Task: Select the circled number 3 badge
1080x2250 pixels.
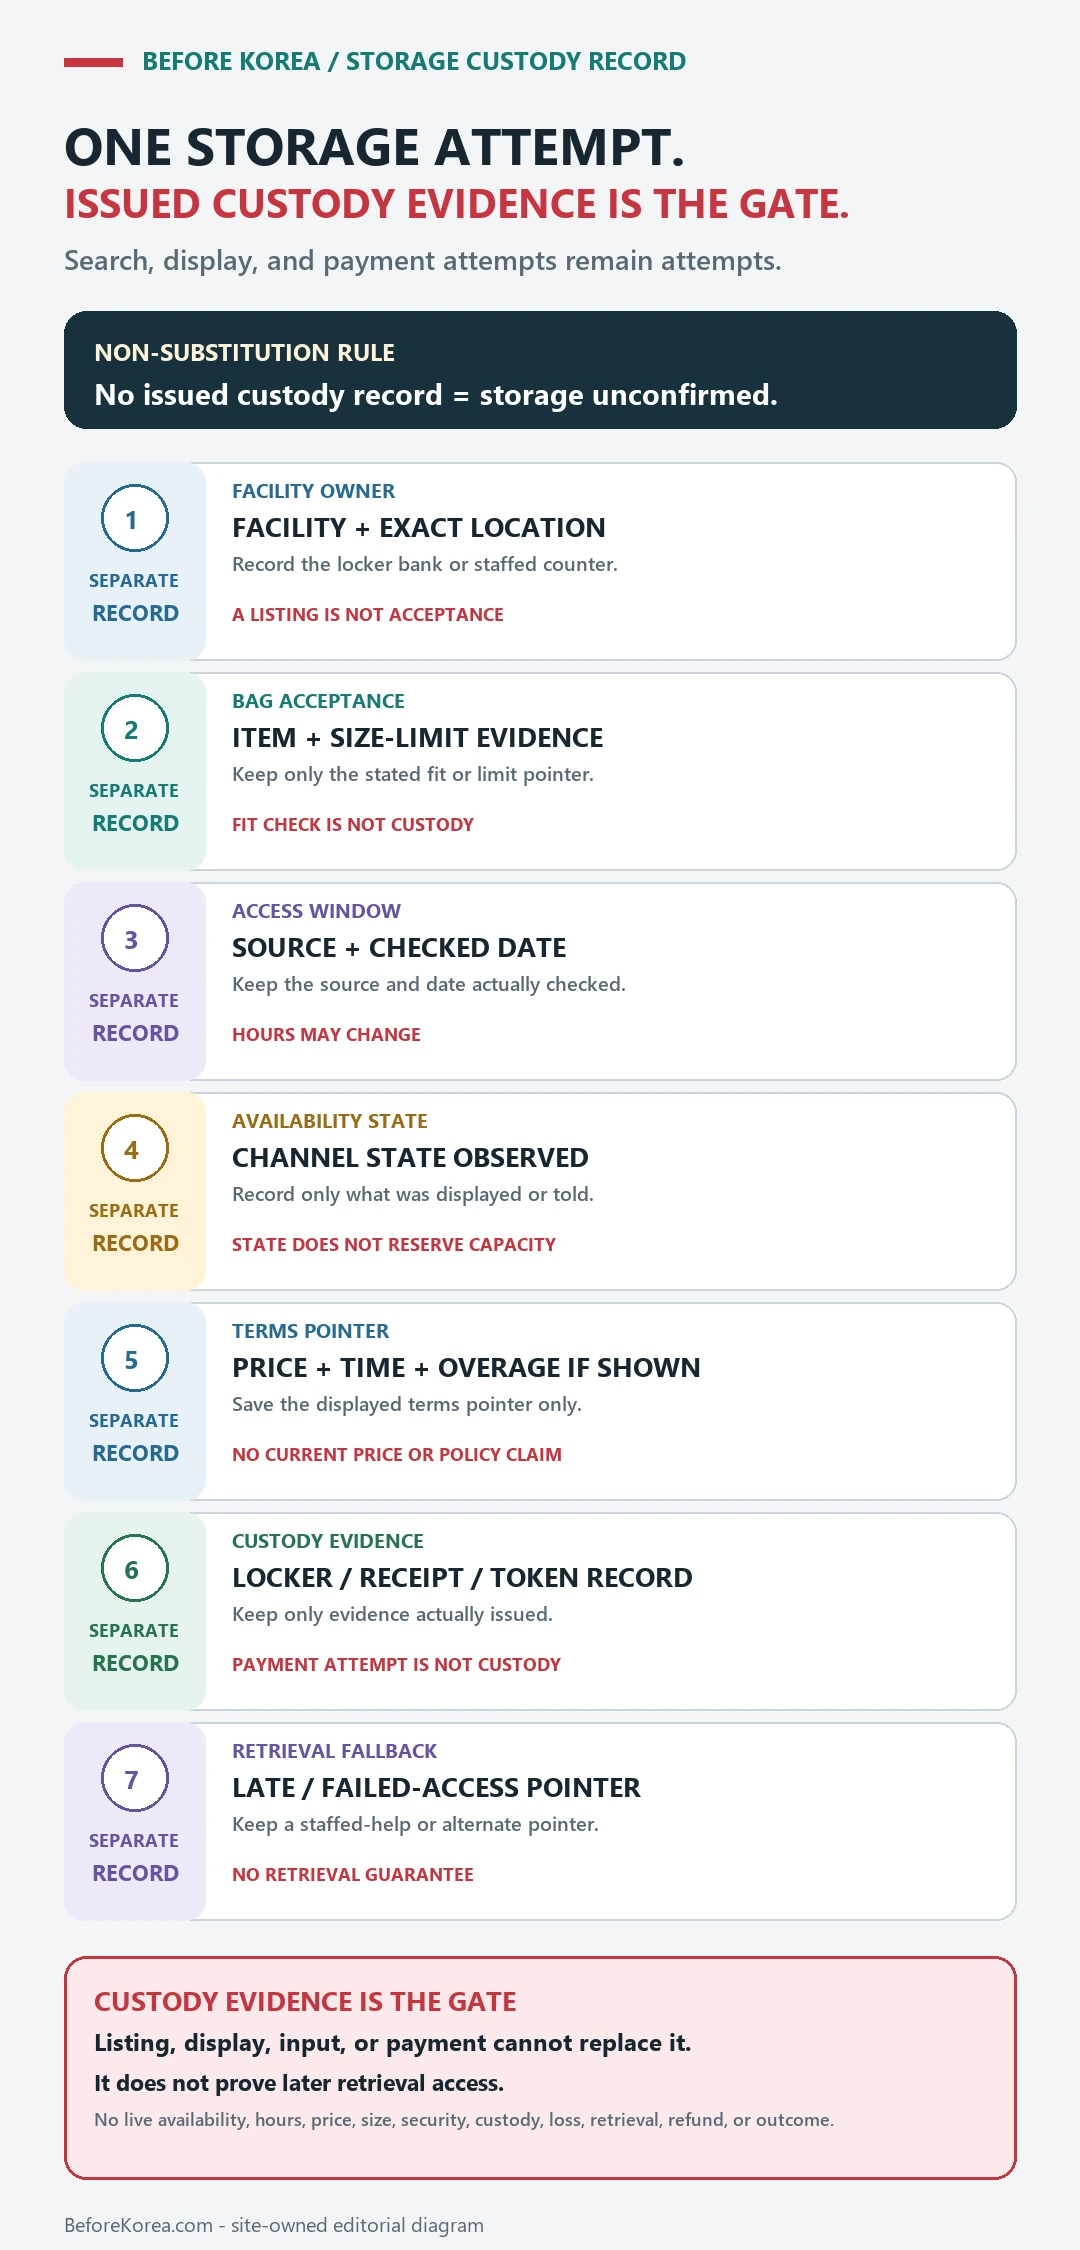Action: tap(134, 938)
